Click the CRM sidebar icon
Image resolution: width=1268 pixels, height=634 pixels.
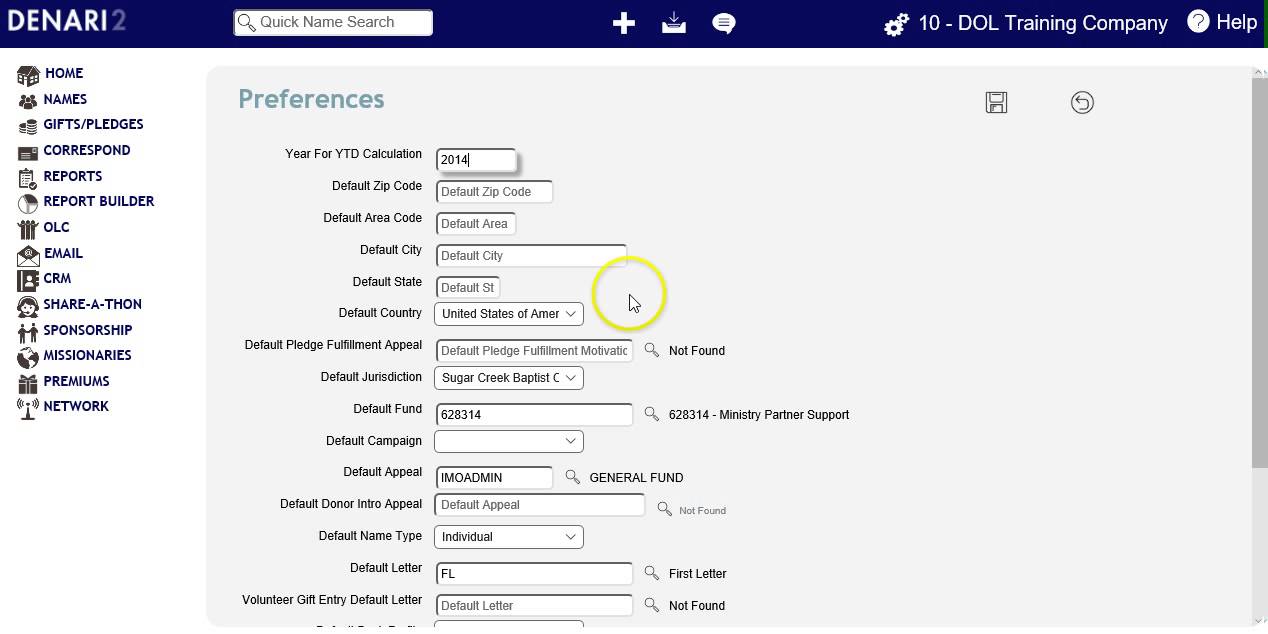pos(28,280)
